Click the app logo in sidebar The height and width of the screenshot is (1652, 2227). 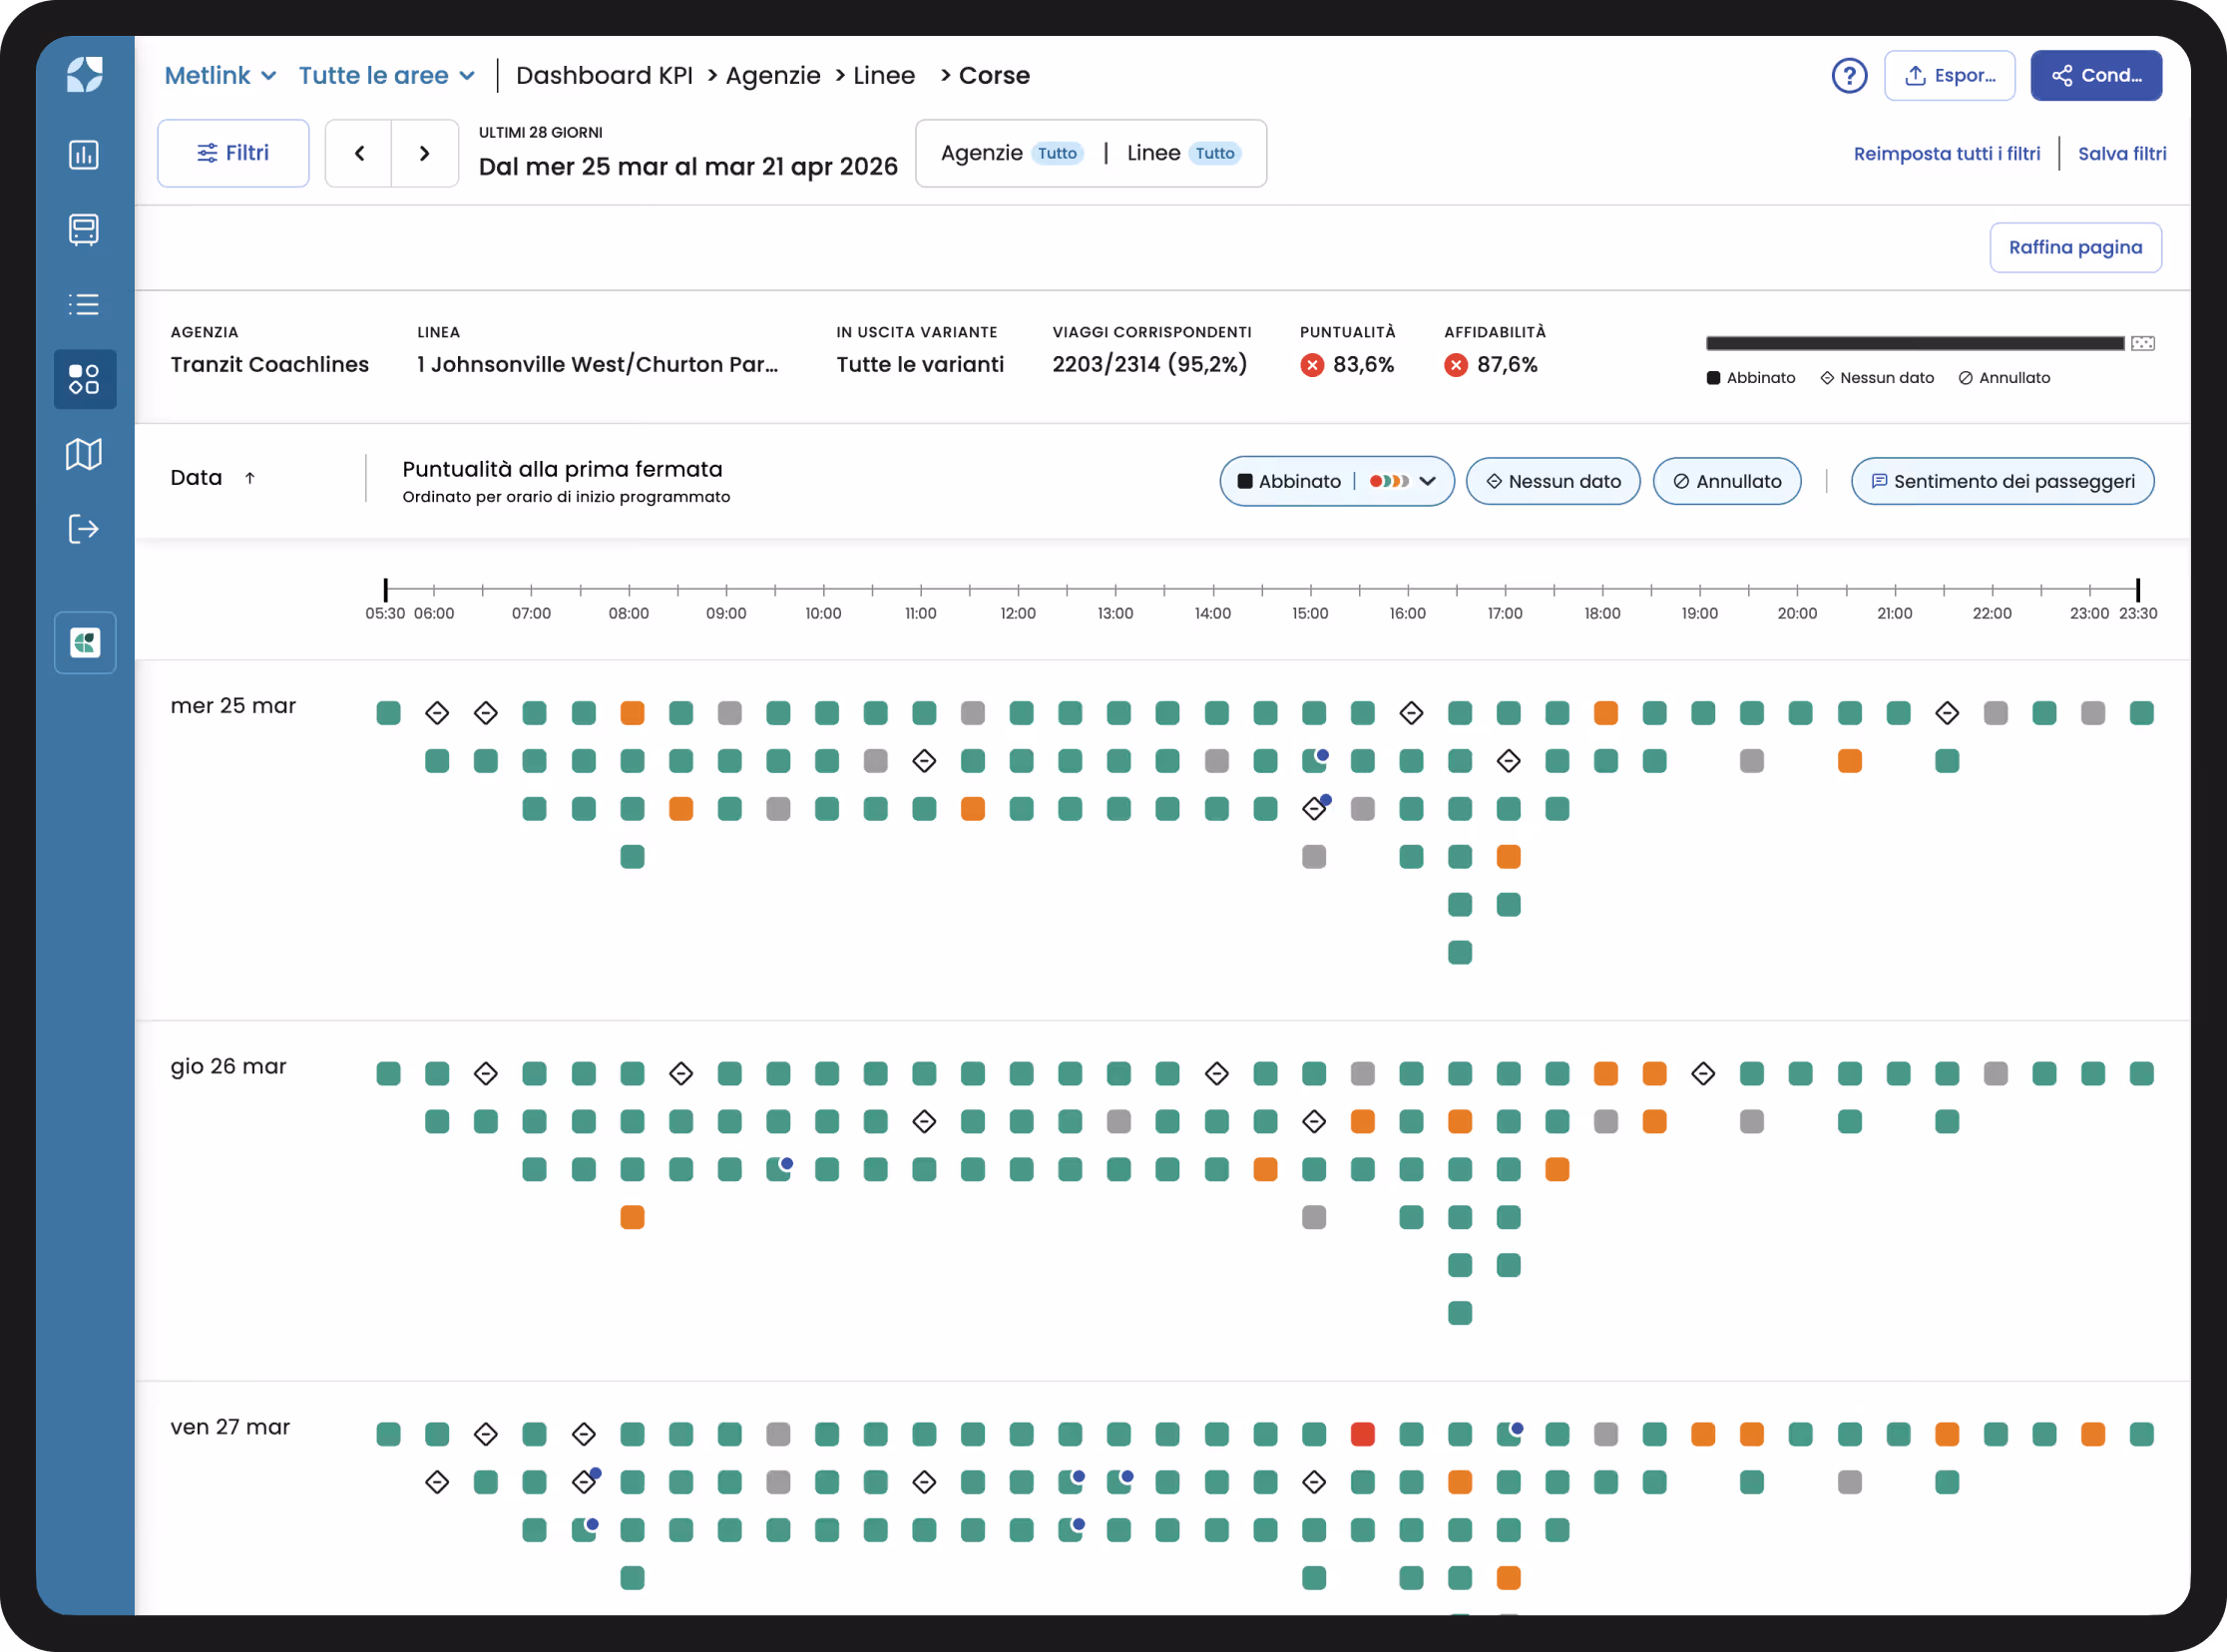(x=84, y=75)
